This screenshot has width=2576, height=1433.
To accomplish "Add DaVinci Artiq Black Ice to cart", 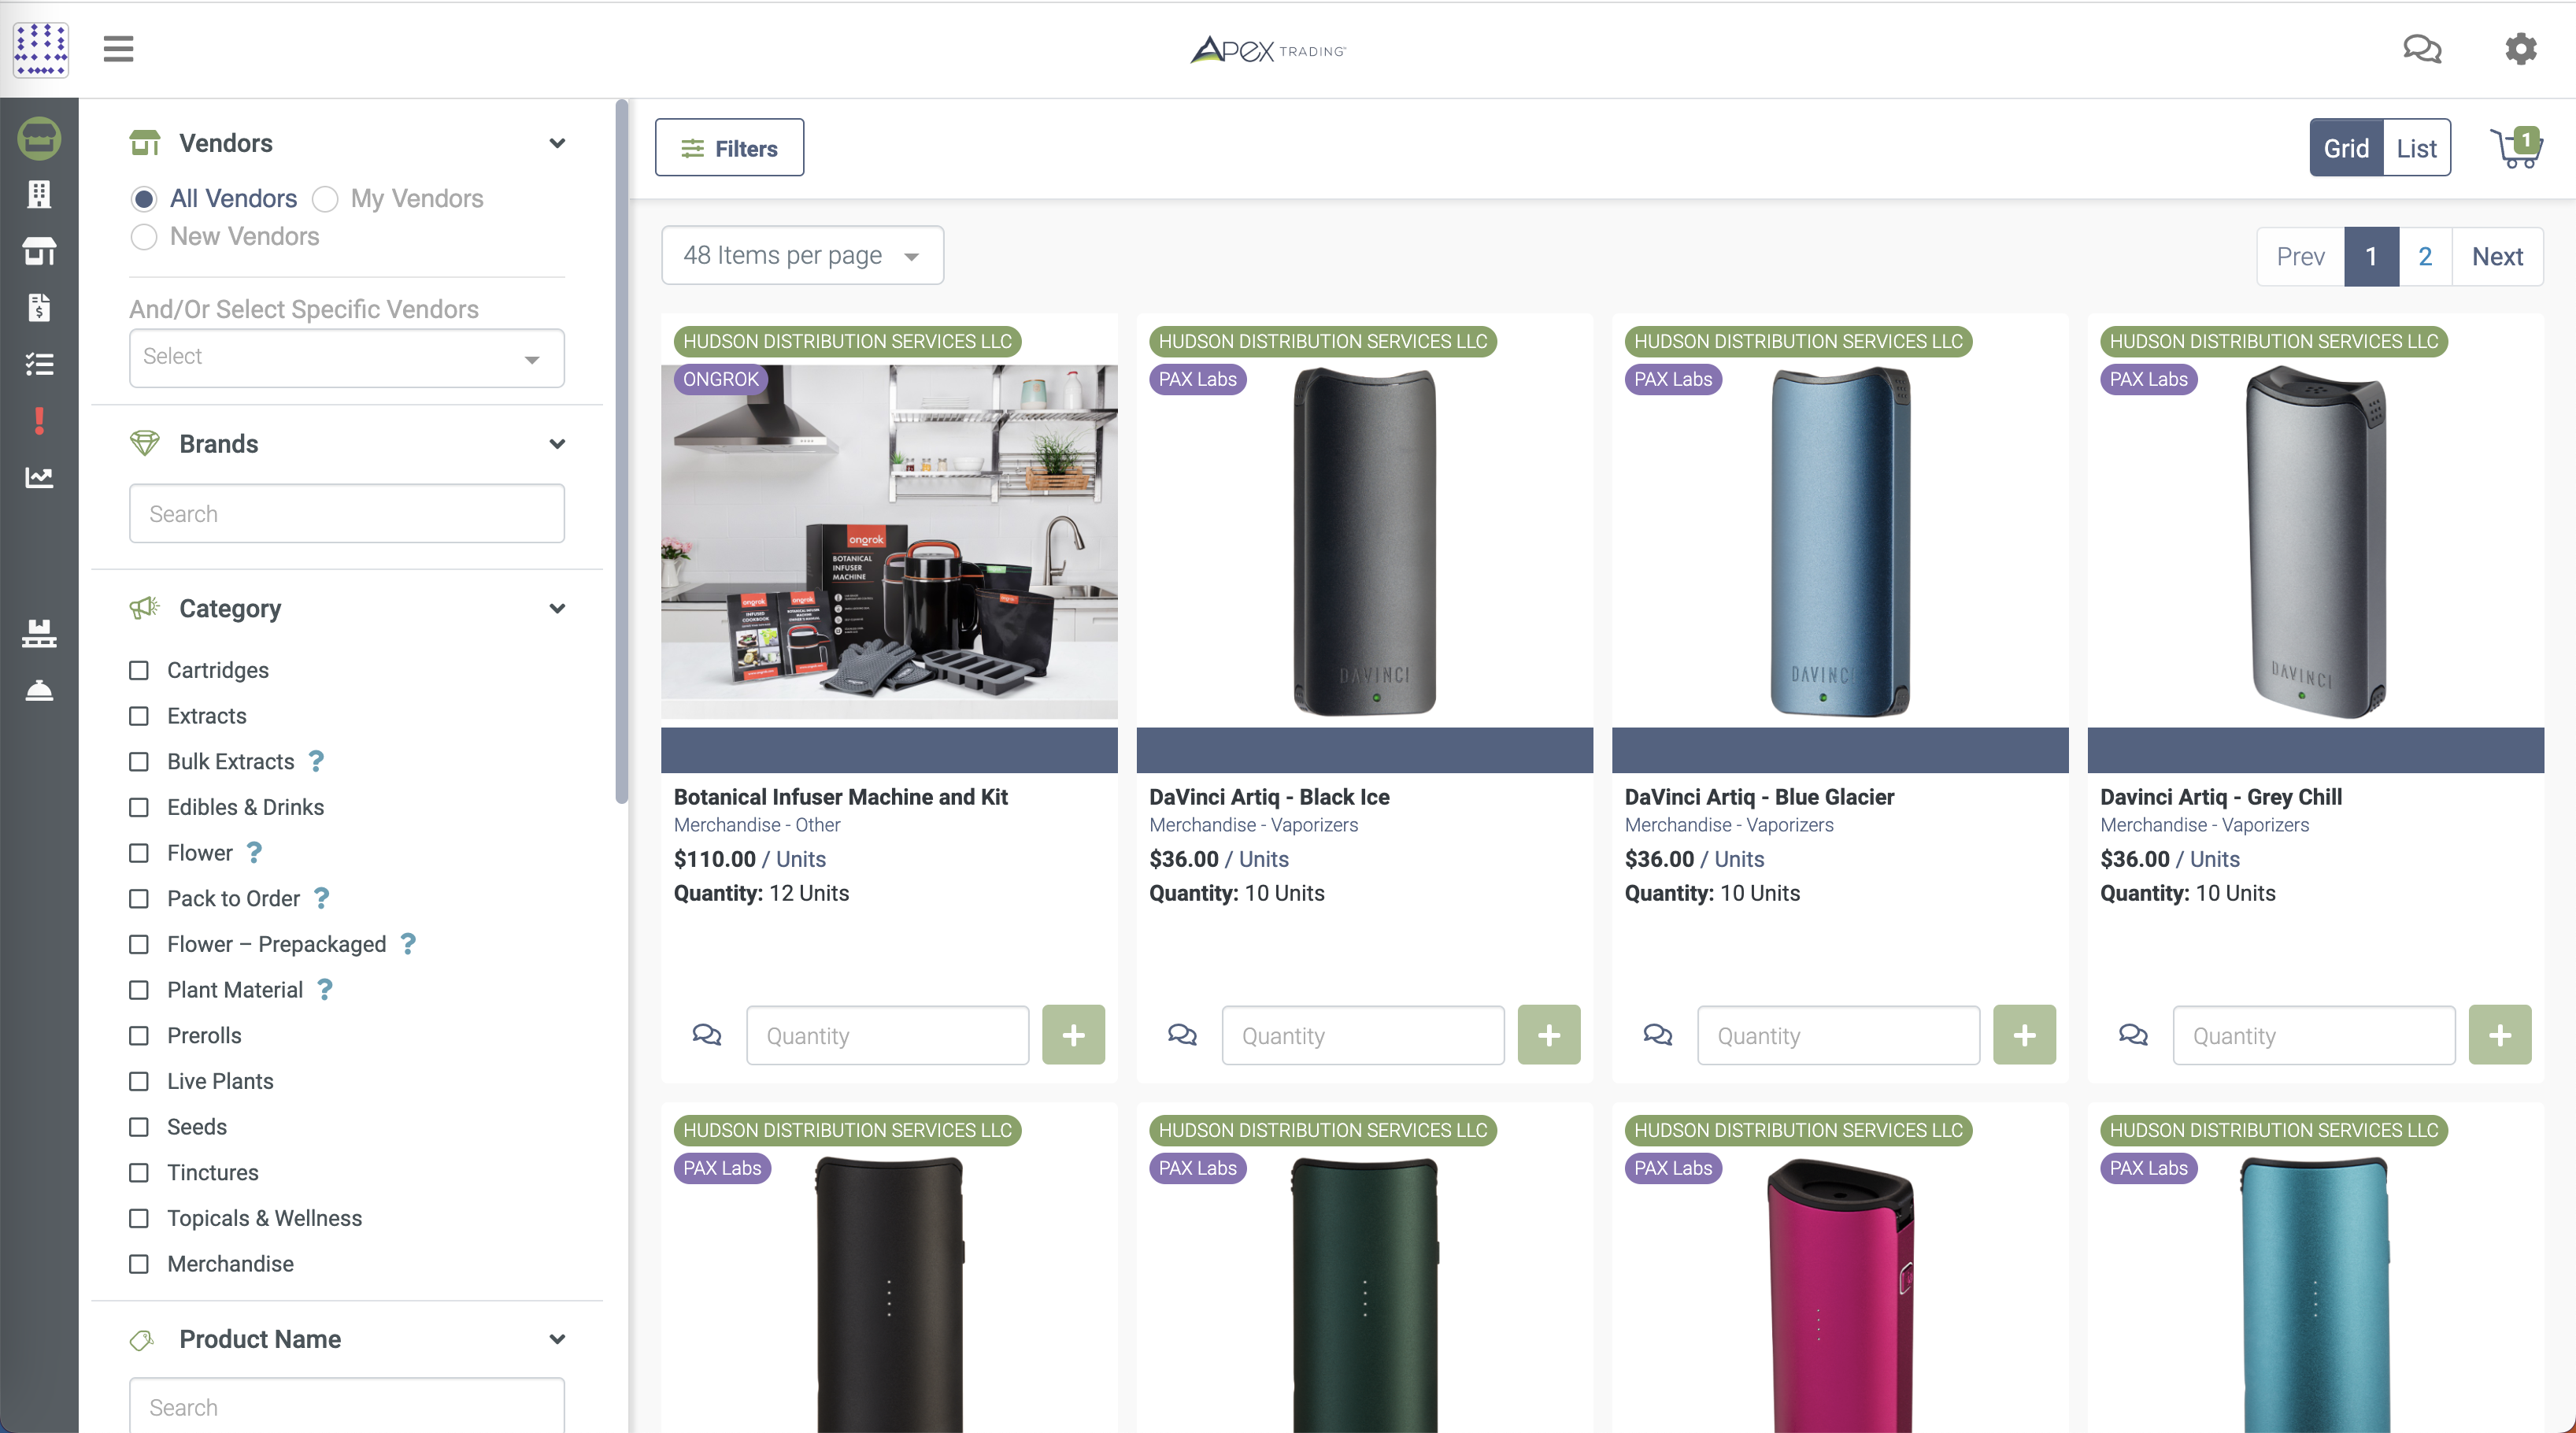I will [x=1549, y=1034].
